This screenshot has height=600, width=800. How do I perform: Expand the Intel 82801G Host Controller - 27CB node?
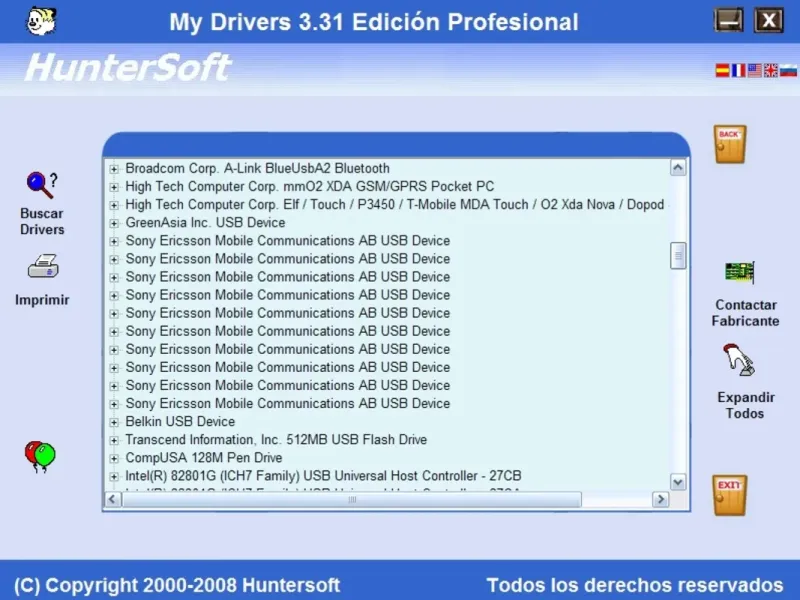(114, 477)
